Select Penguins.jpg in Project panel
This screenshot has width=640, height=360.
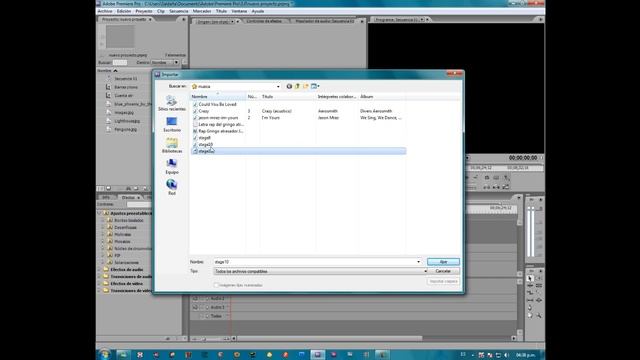(125, 129)
